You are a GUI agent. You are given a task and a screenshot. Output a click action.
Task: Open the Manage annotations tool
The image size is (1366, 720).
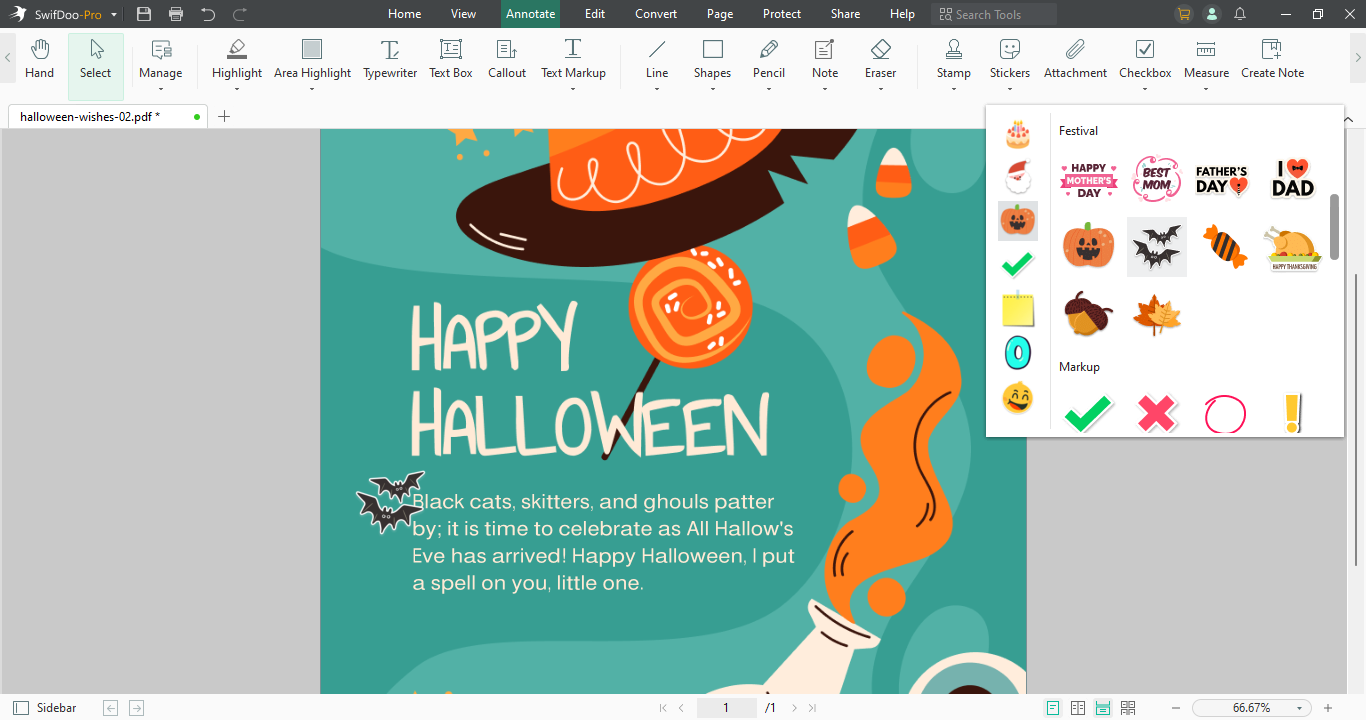pyautogui.click(x=161, y=60)
